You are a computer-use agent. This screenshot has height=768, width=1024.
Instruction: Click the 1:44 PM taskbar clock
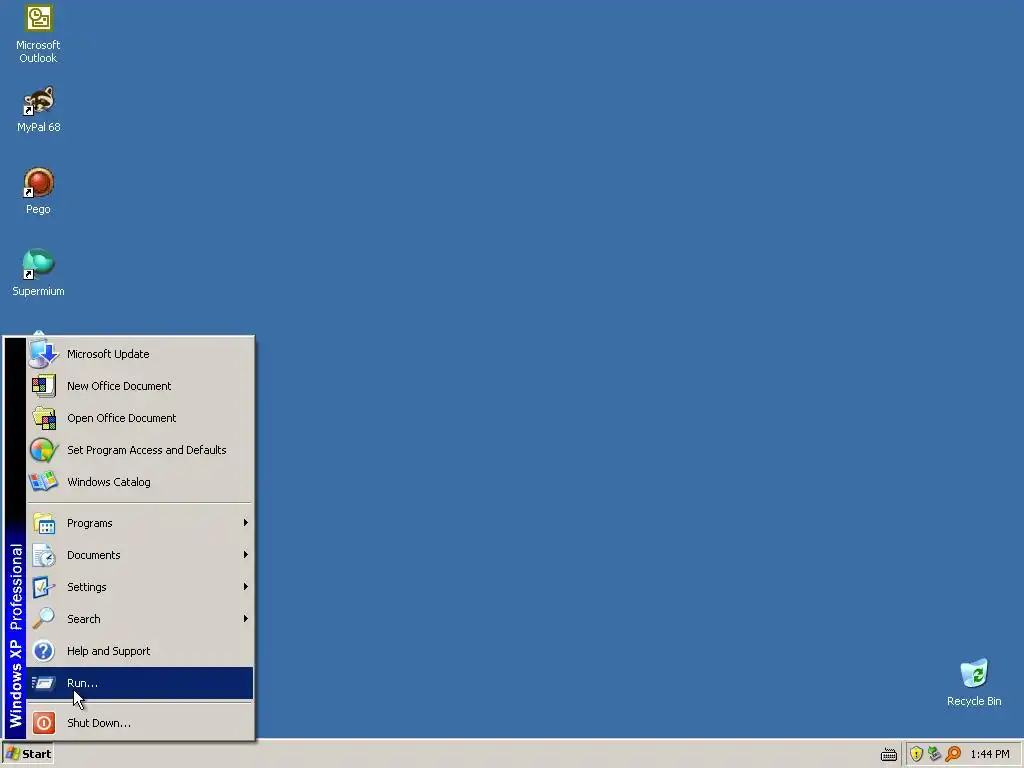pos(990,754)
